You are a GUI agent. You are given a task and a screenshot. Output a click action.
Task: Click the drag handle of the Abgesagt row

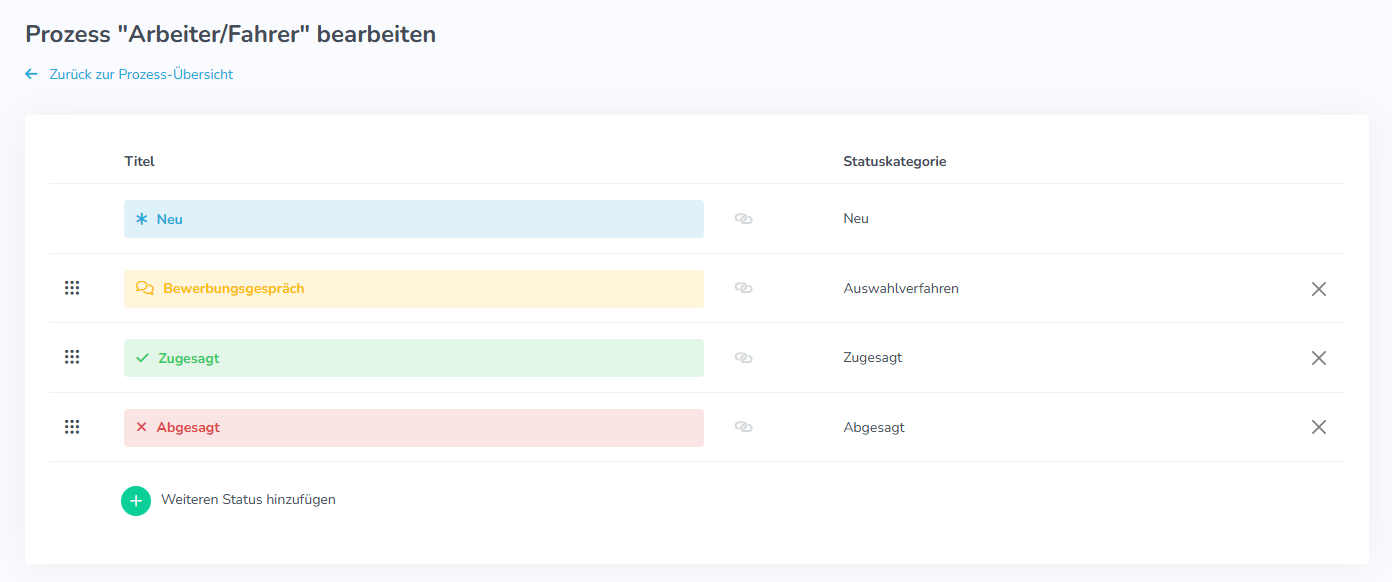click(72, 427)
